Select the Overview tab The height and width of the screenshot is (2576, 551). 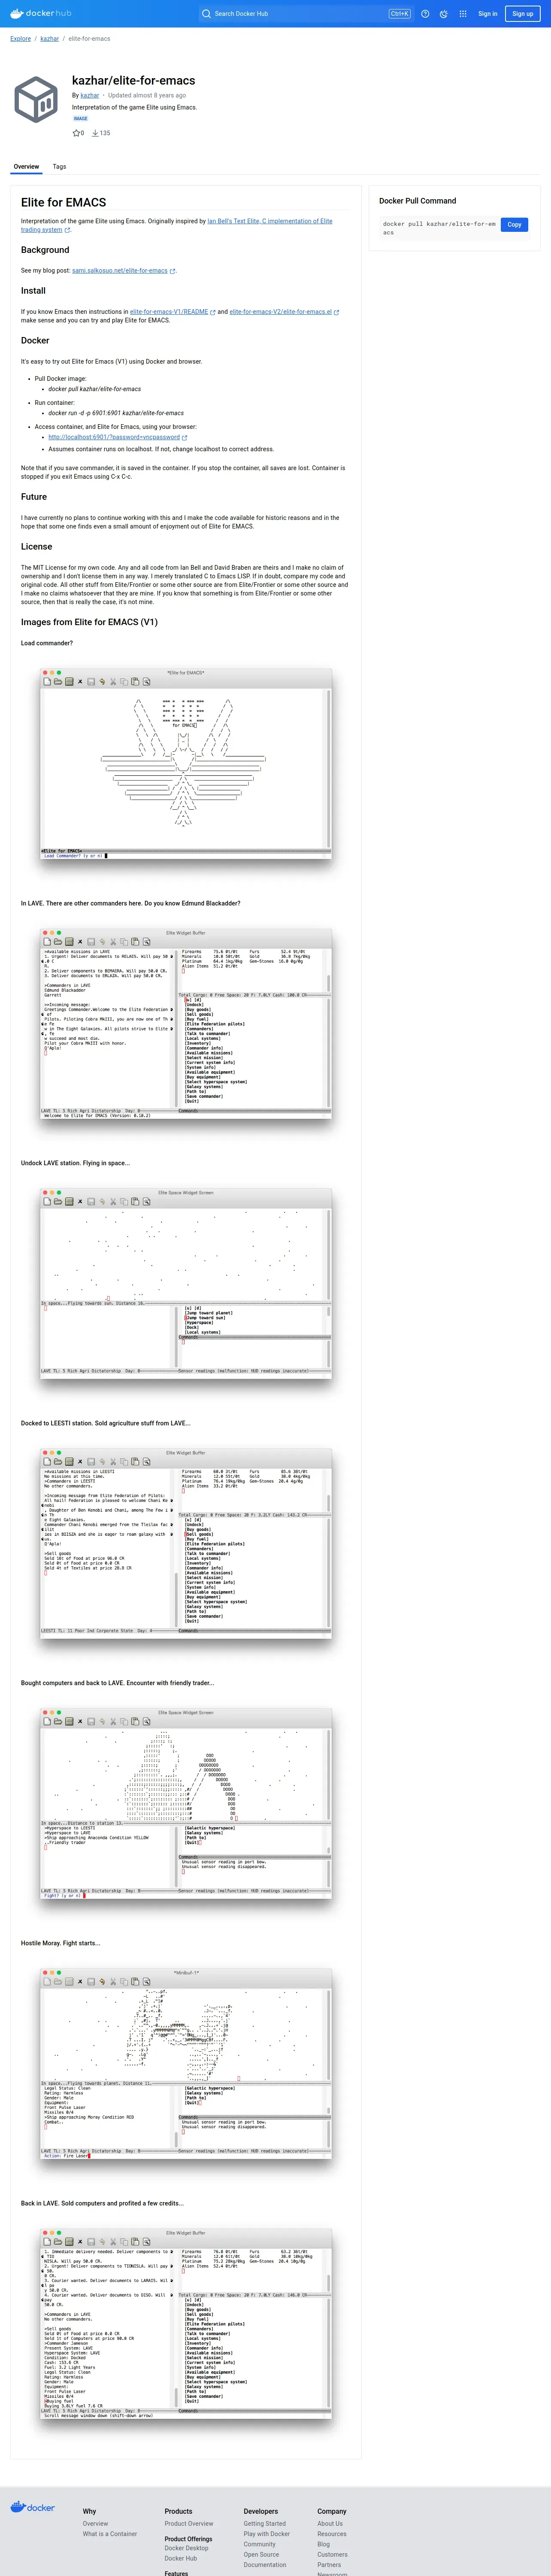click(26, 167)
